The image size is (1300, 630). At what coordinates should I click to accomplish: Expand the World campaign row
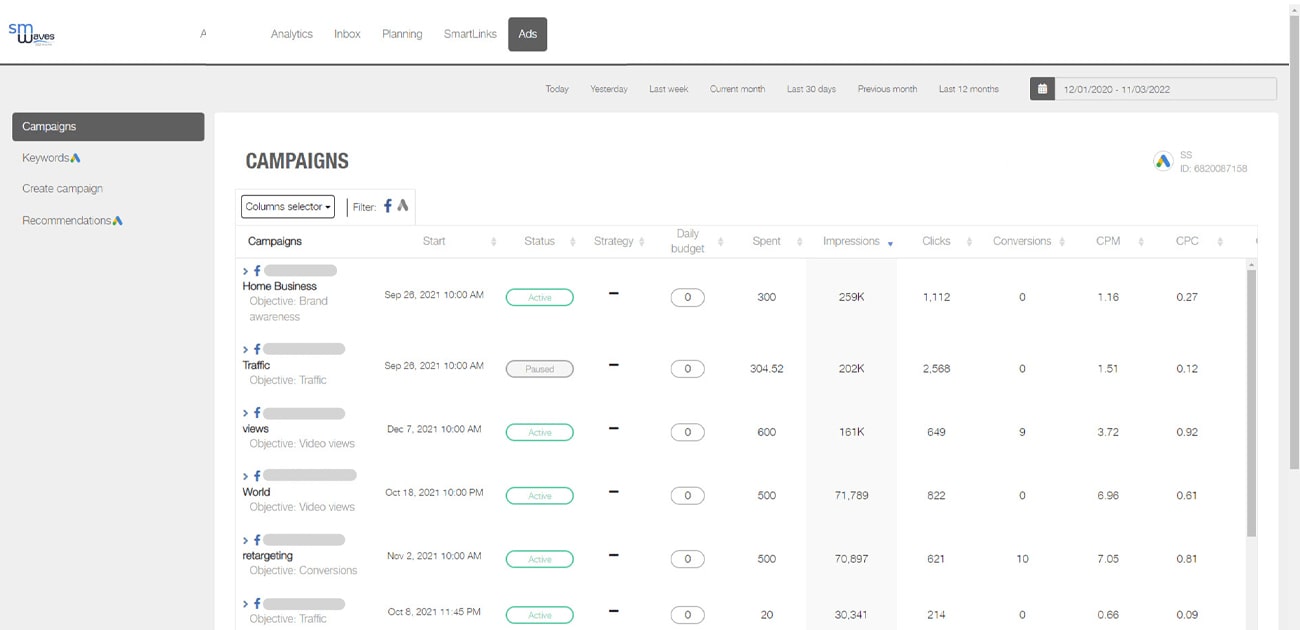(x=246, y=476)
